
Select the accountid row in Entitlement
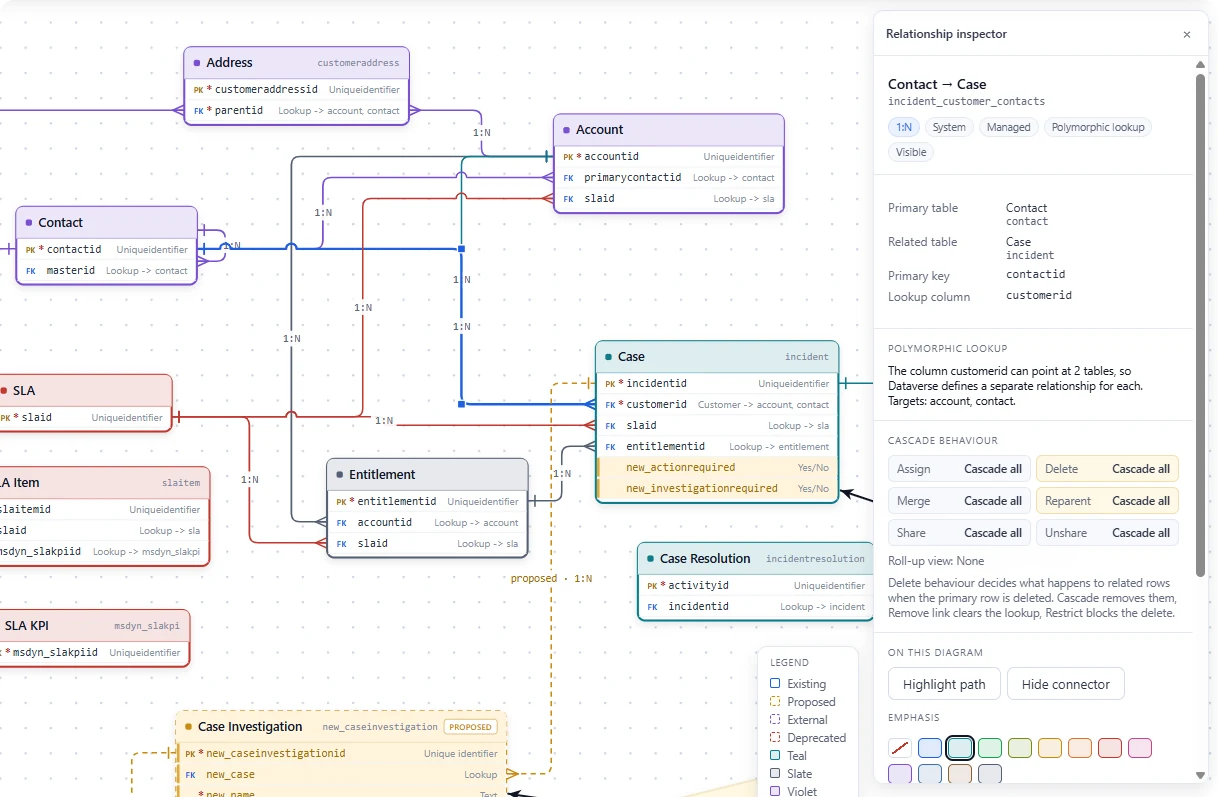pos(427,523)
